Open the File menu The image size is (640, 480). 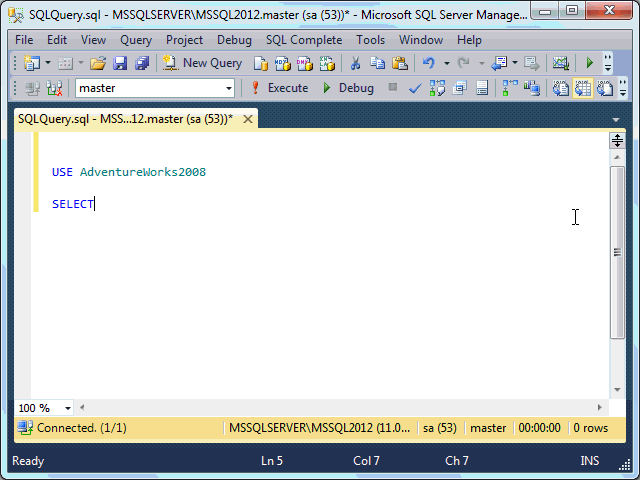pos(24,40)
